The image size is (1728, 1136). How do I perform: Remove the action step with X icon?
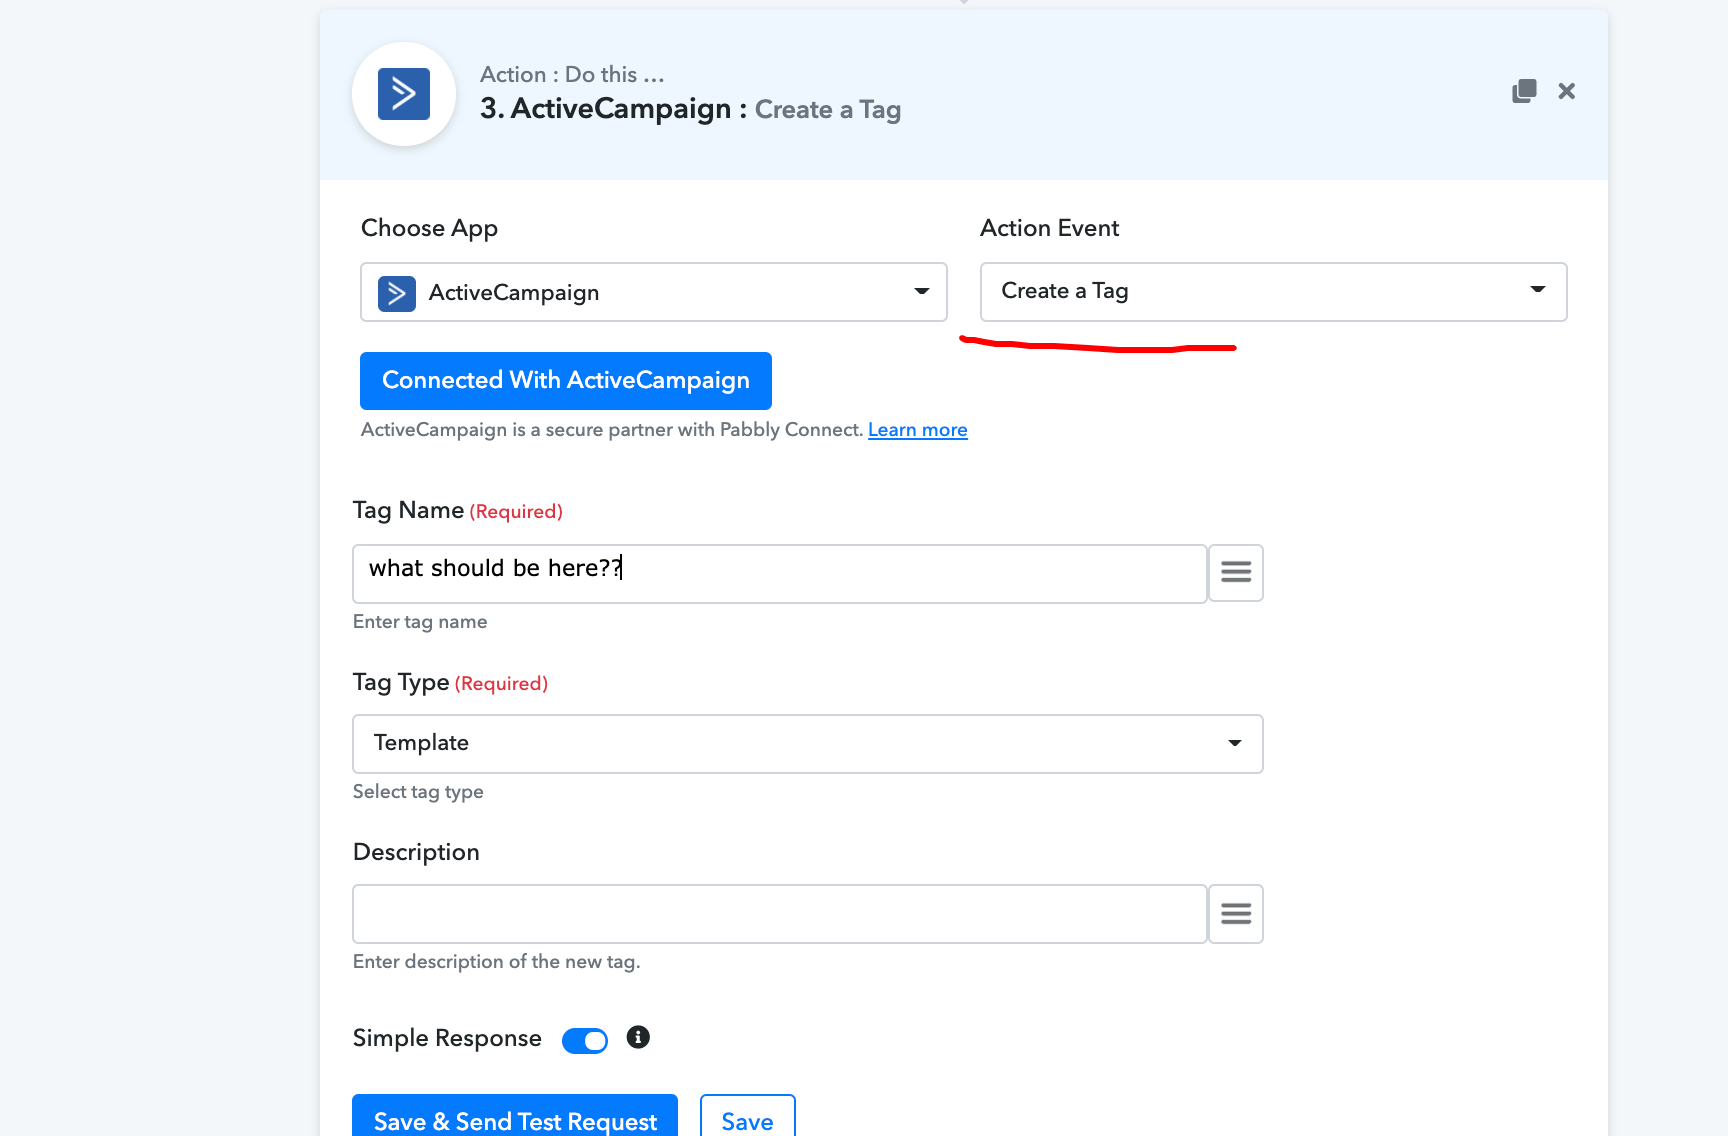[1567, 91]
